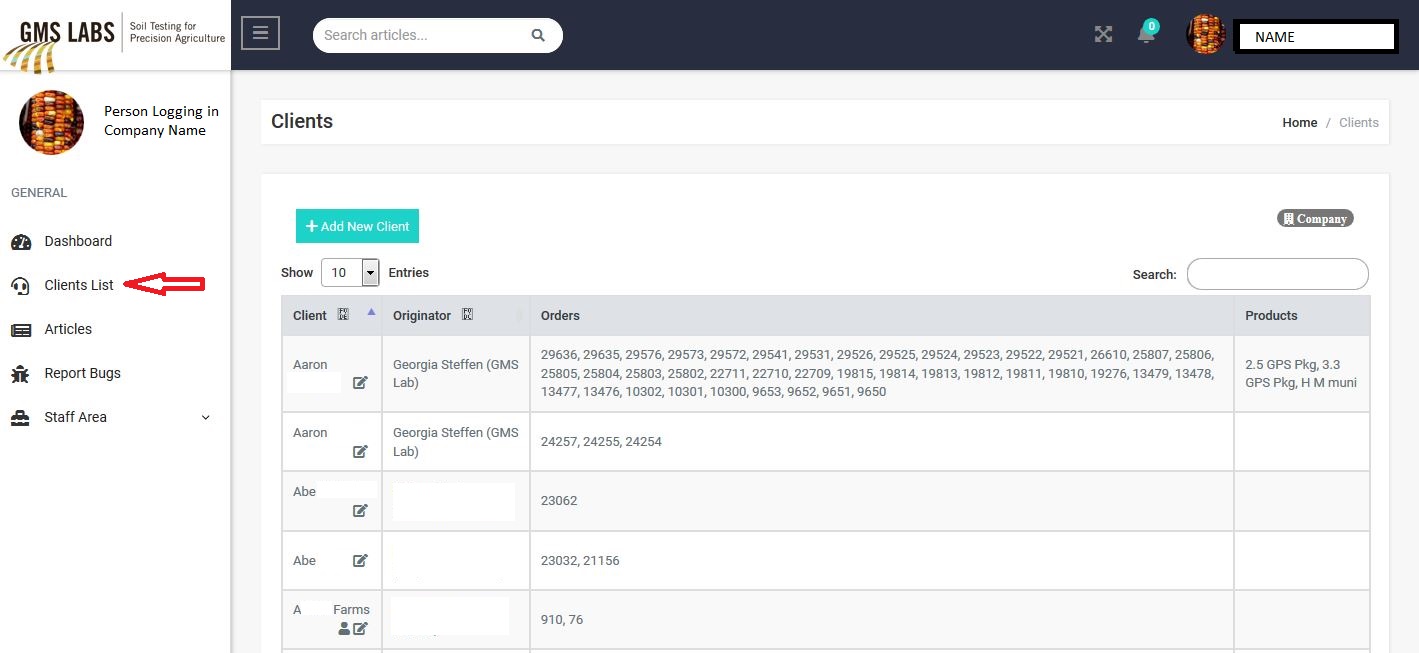Click the Articles list icon
The image size is (1419, 653).
point(21,330)
